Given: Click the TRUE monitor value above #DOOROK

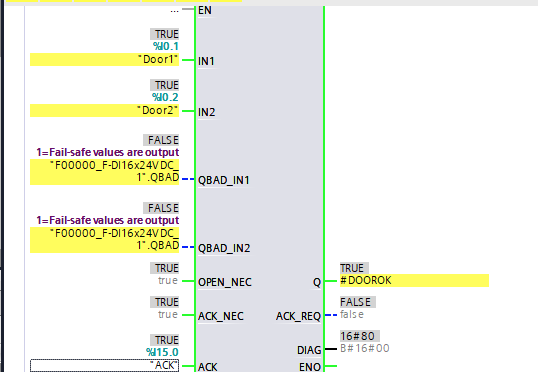Looking at the screenshot, I should [354, 268].
